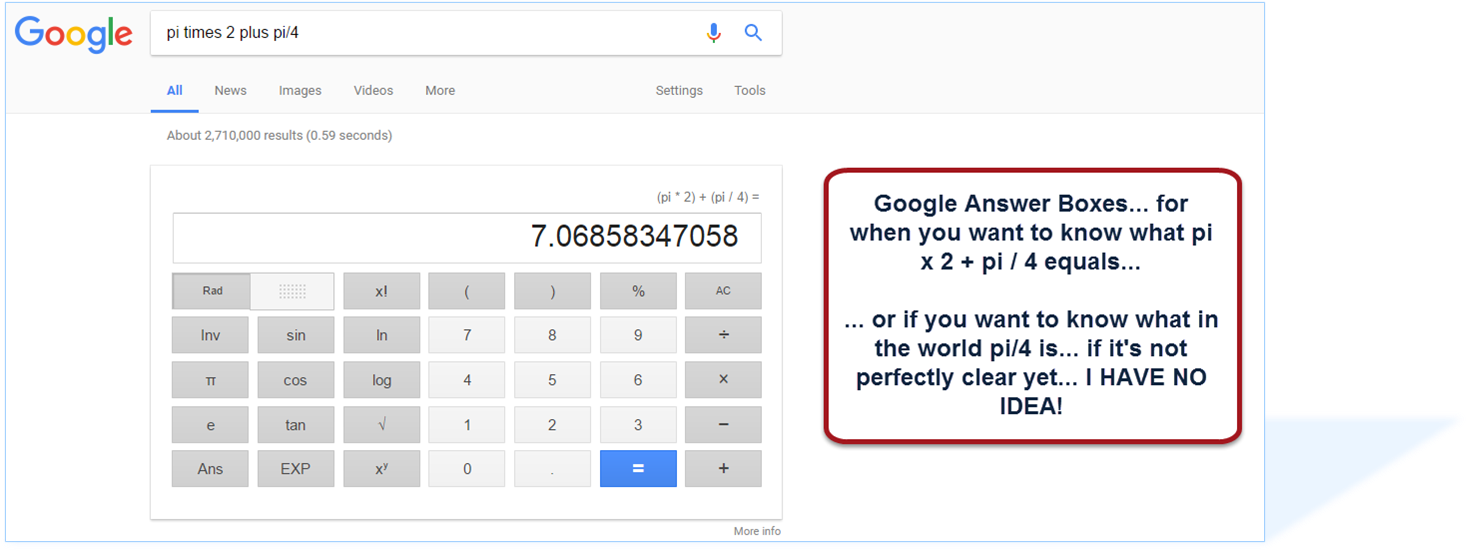Screen dimensions: 1466x550
Task: Click digit 2 on calculator
Action: point(552,424)
